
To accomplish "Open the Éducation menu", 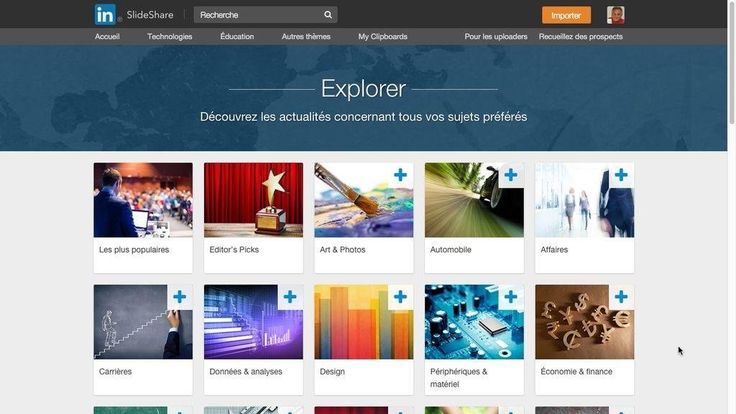I will click(237, 37).
